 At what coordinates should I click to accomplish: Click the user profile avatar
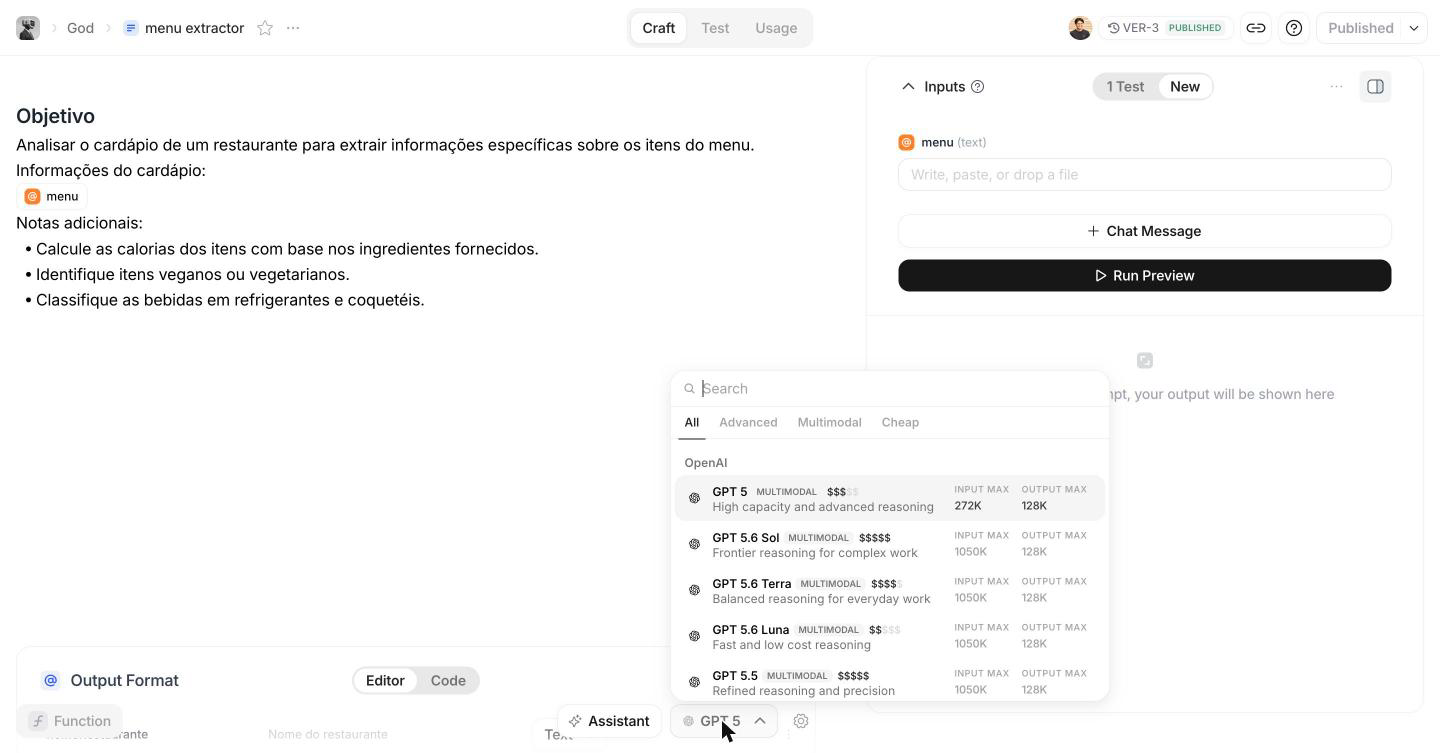(x=1080, y=28)
